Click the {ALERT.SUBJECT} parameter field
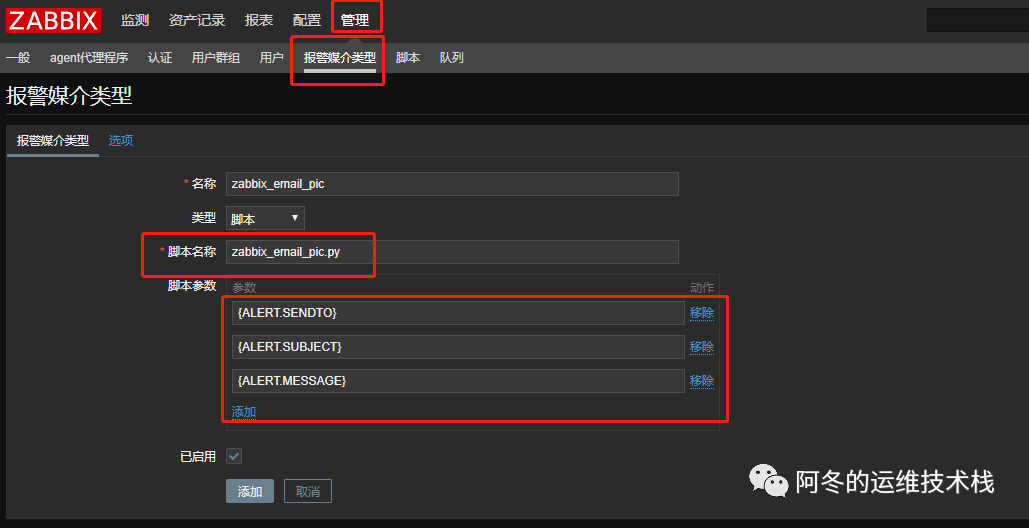The width and height of the screenshot is (1029, 528). tap(458, 347)
